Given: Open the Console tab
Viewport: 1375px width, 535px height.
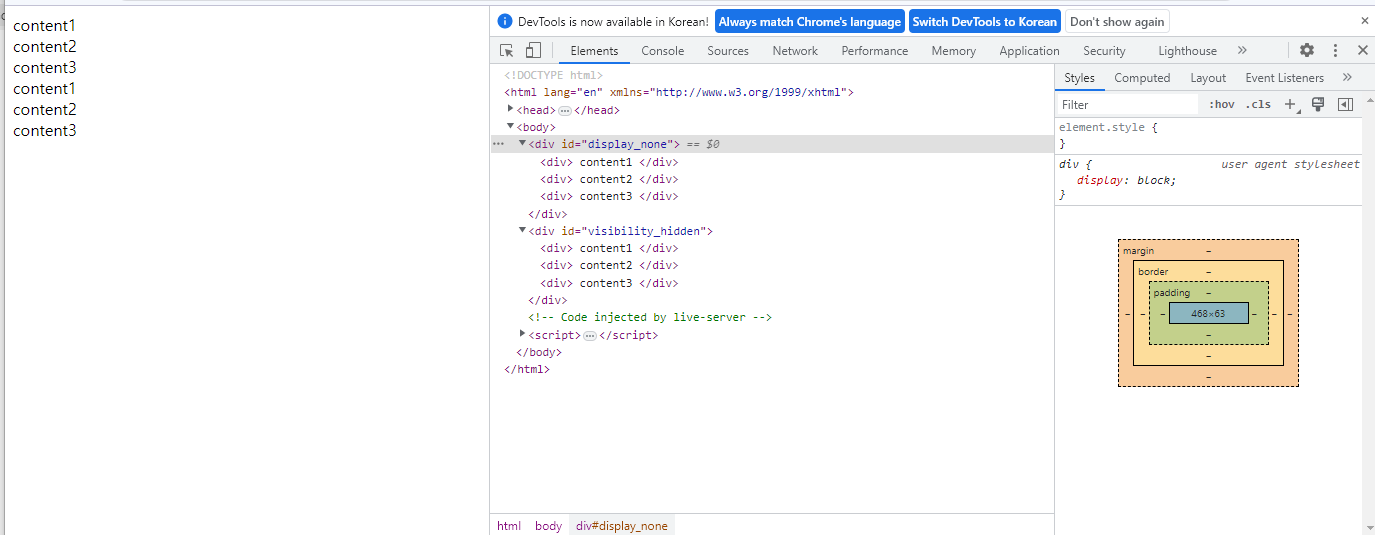Looking at the screenshot, I should [663, 51].
